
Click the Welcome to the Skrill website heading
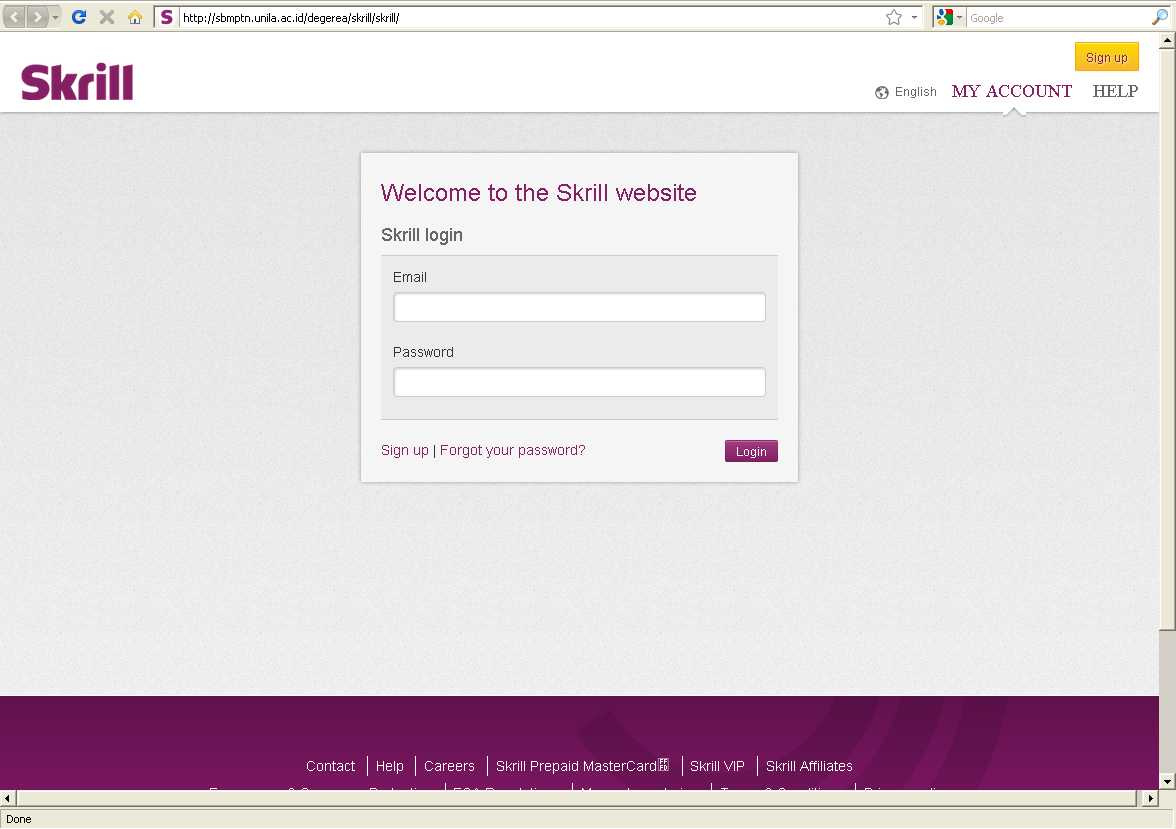538,193
